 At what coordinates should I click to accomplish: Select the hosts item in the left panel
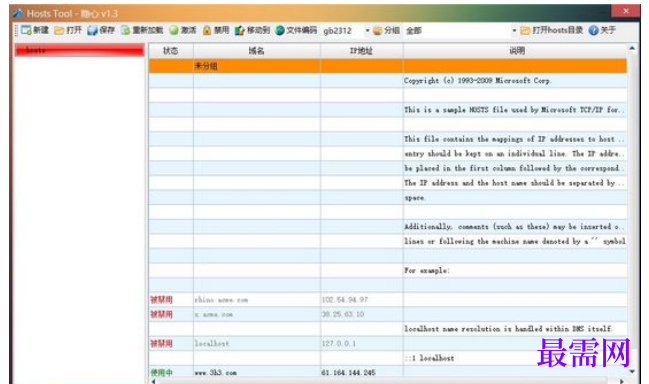(79, 50)
